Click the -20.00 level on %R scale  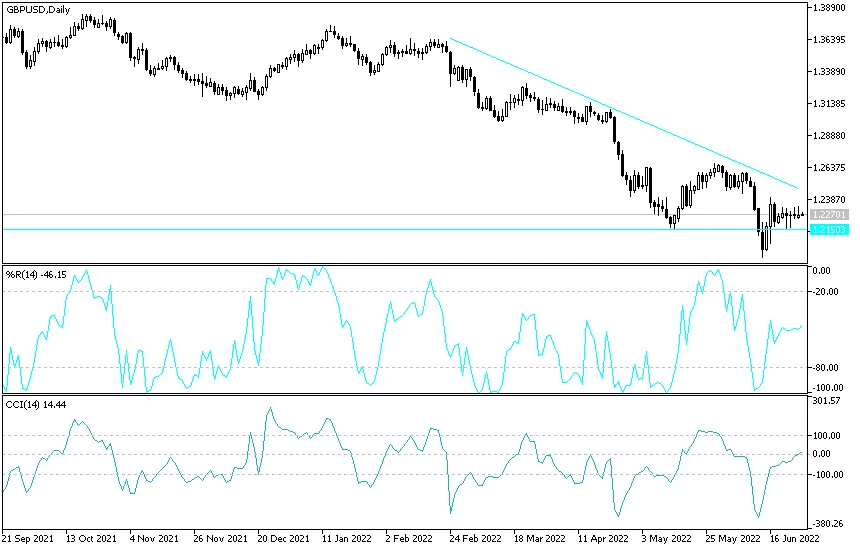(x=827, y=292)
